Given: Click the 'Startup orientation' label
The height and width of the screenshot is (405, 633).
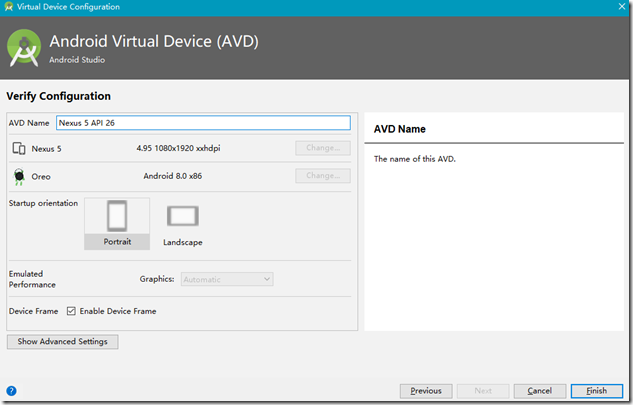Looking at the screenshot, I should 43,203.
